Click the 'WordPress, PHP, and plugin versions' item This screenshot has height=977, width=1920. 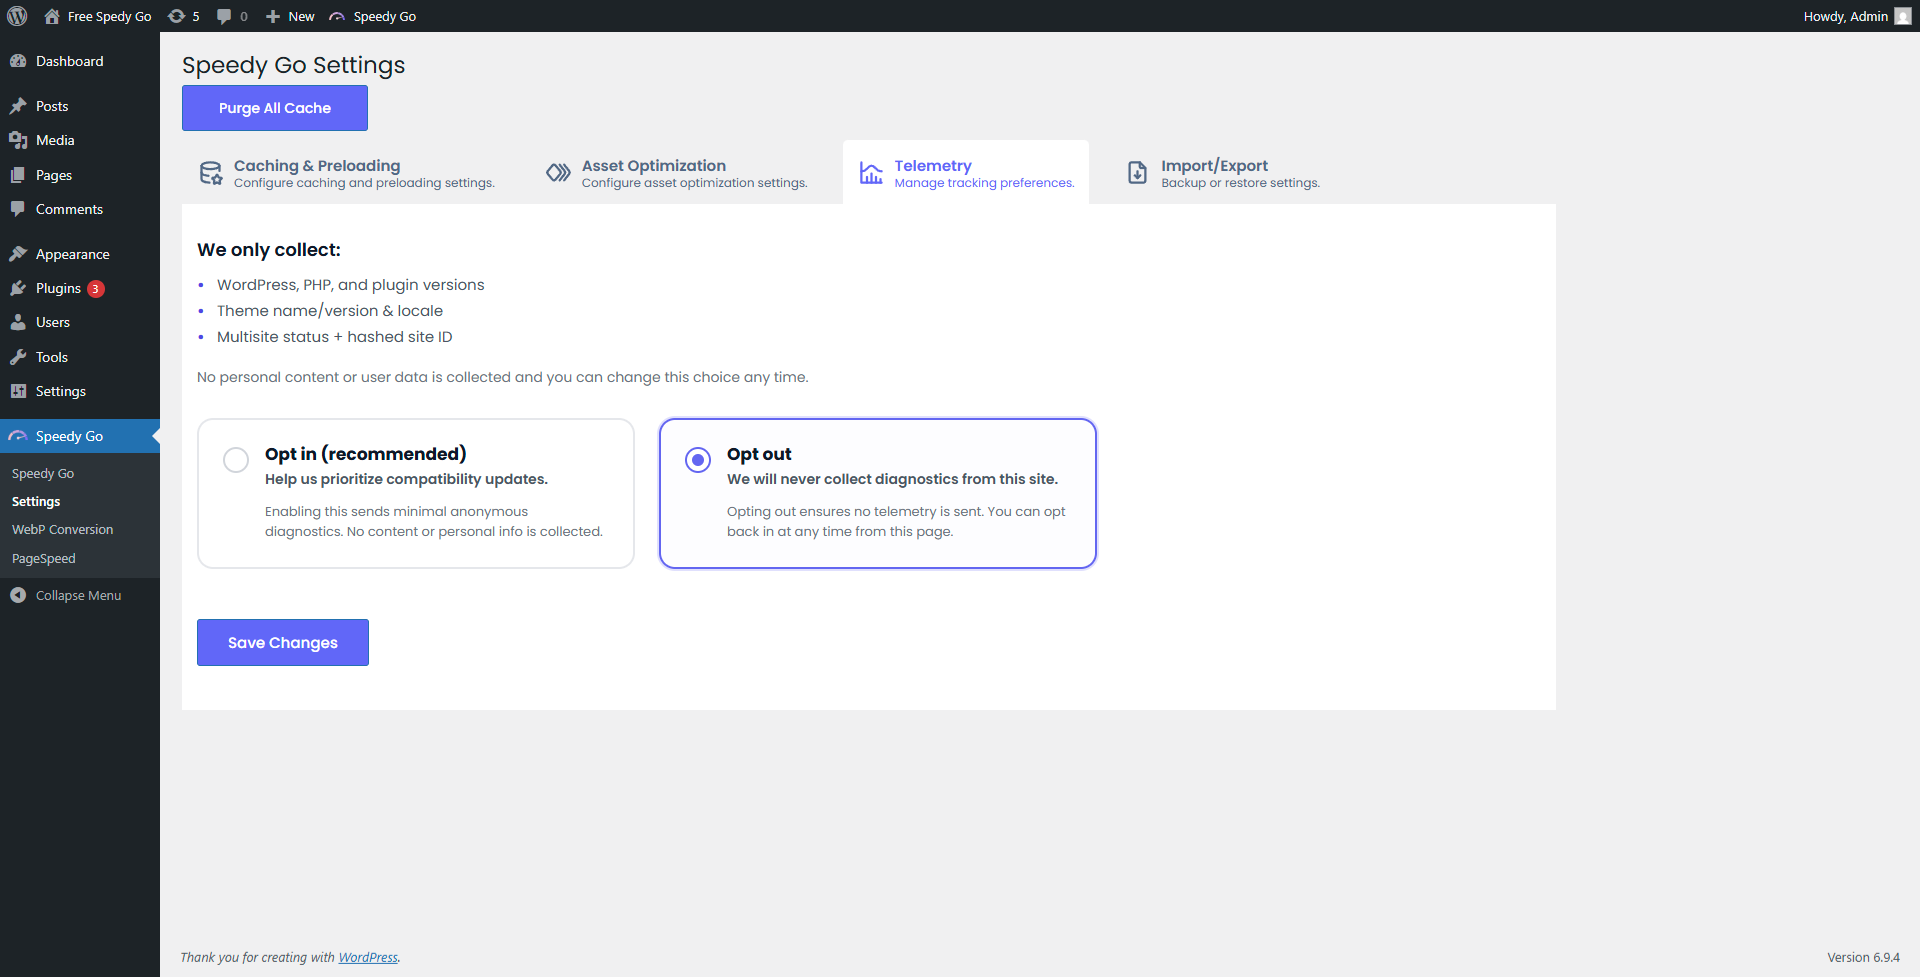[x=351, y=285]
